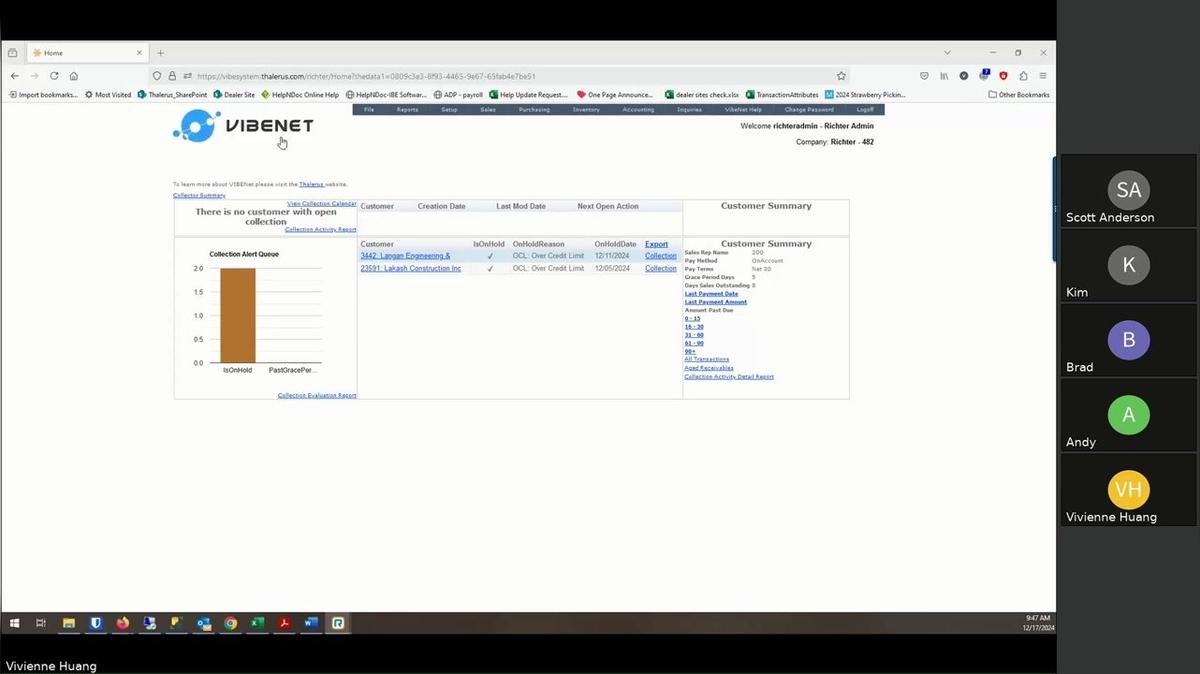The image size is (1200, 674).
Task: Open the tab list chevron dropdown
Action: [948, 52]
